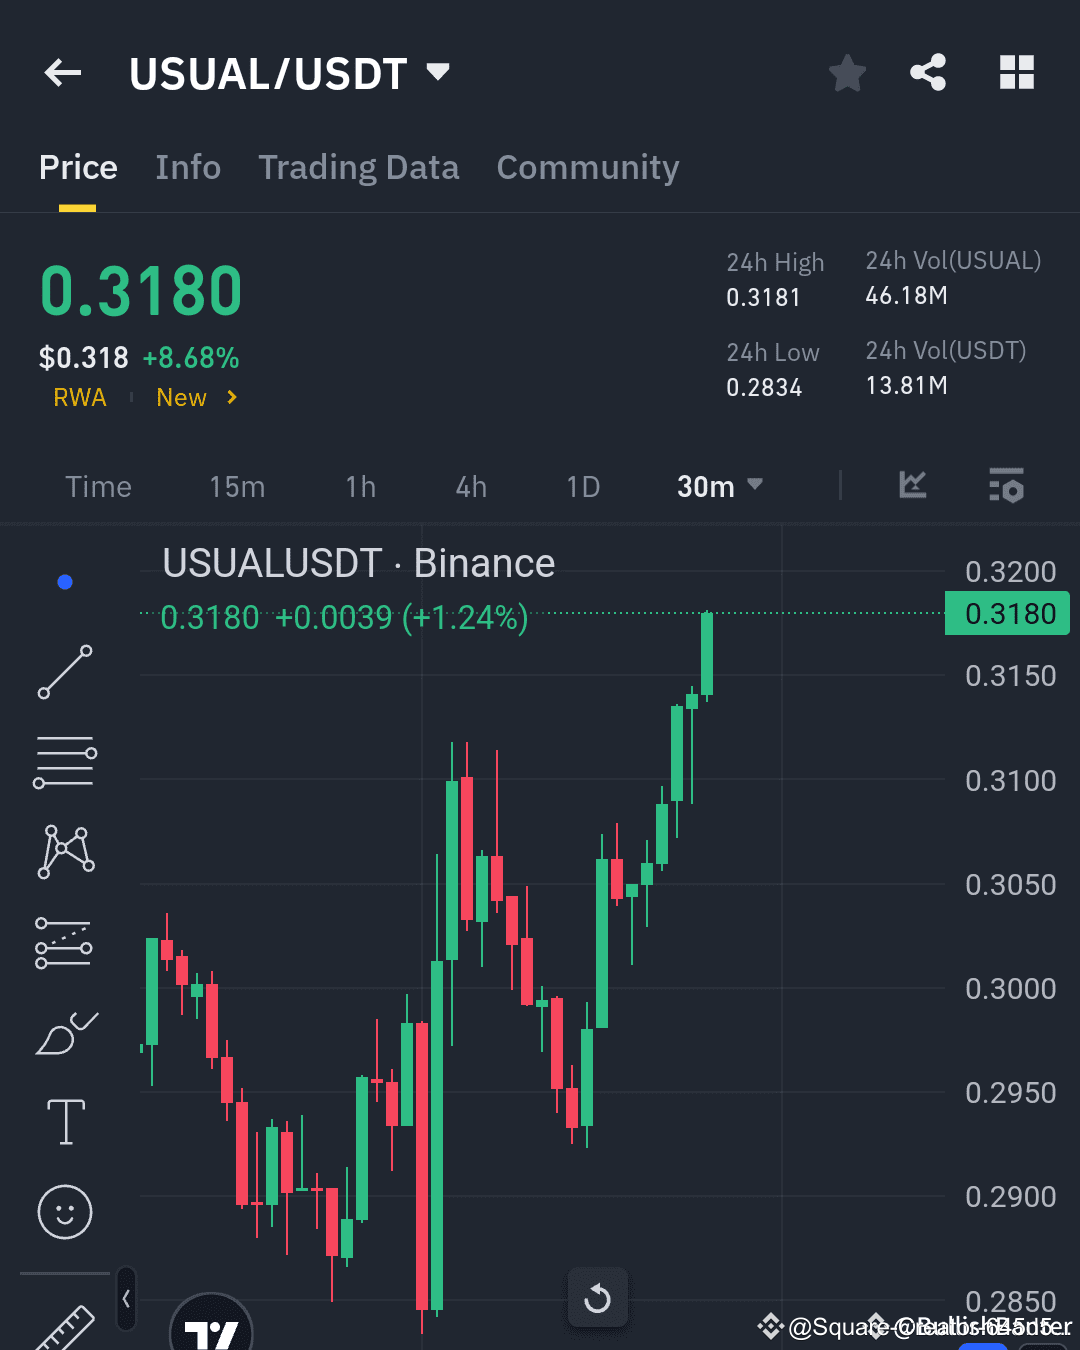Select the text annotation tool
Screen dimensions: 1080x1350
(x=65, y=1122)
